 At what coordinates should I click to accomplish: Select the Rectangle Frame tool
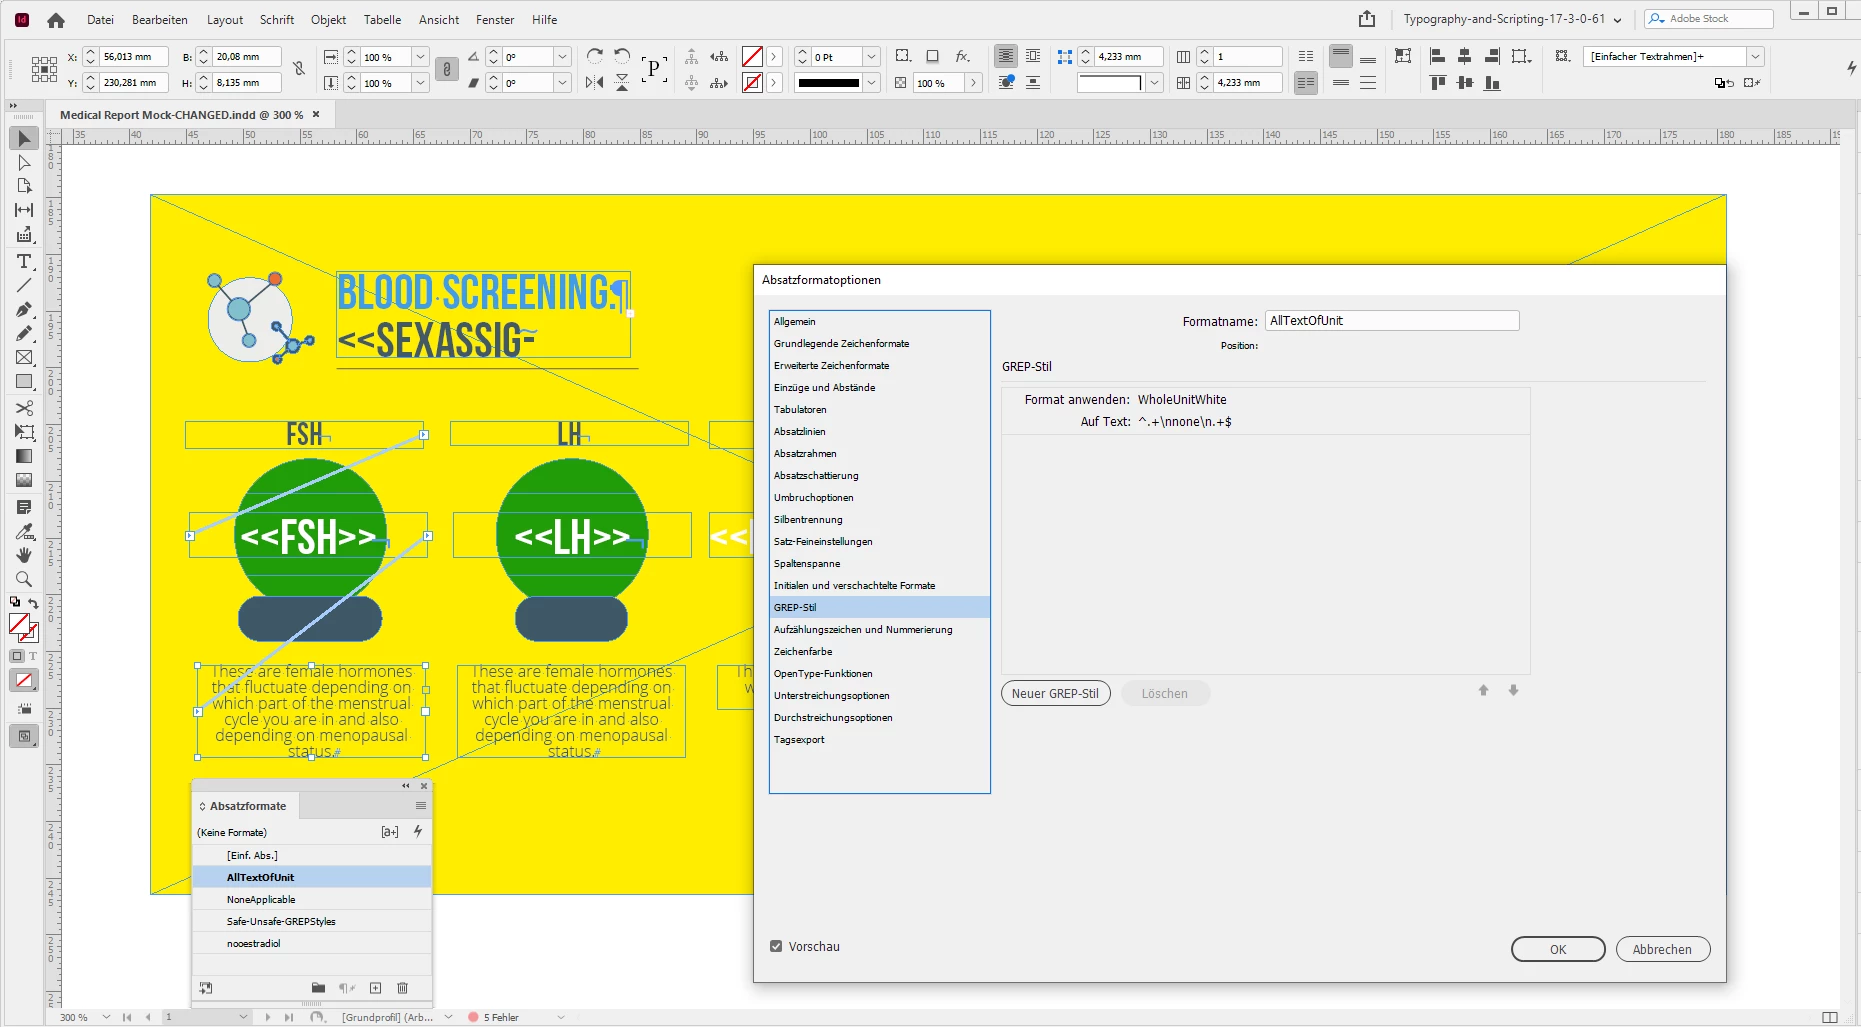pos(24,357)
